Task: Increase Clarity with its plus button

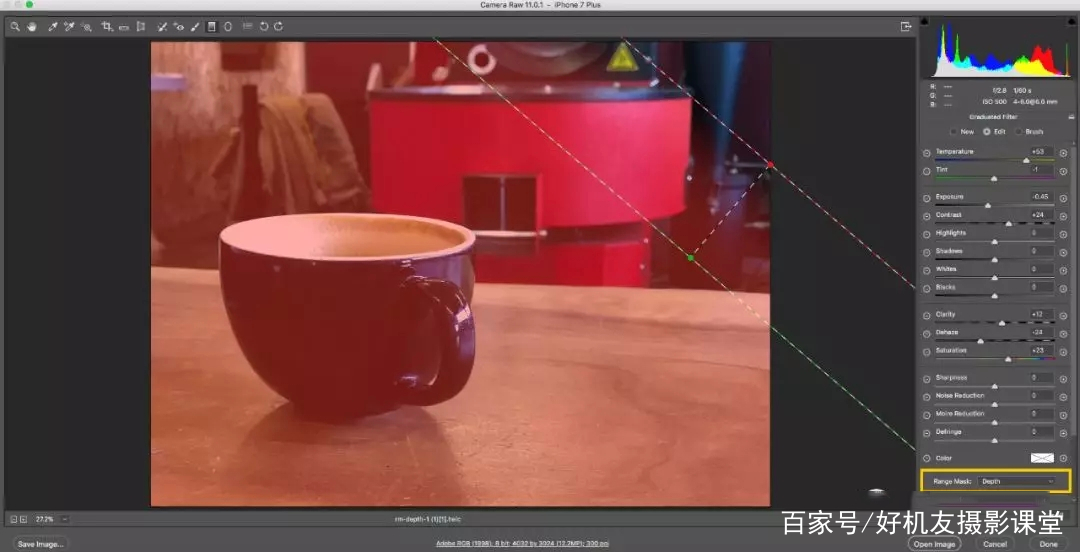Action: click(1063, 316)
